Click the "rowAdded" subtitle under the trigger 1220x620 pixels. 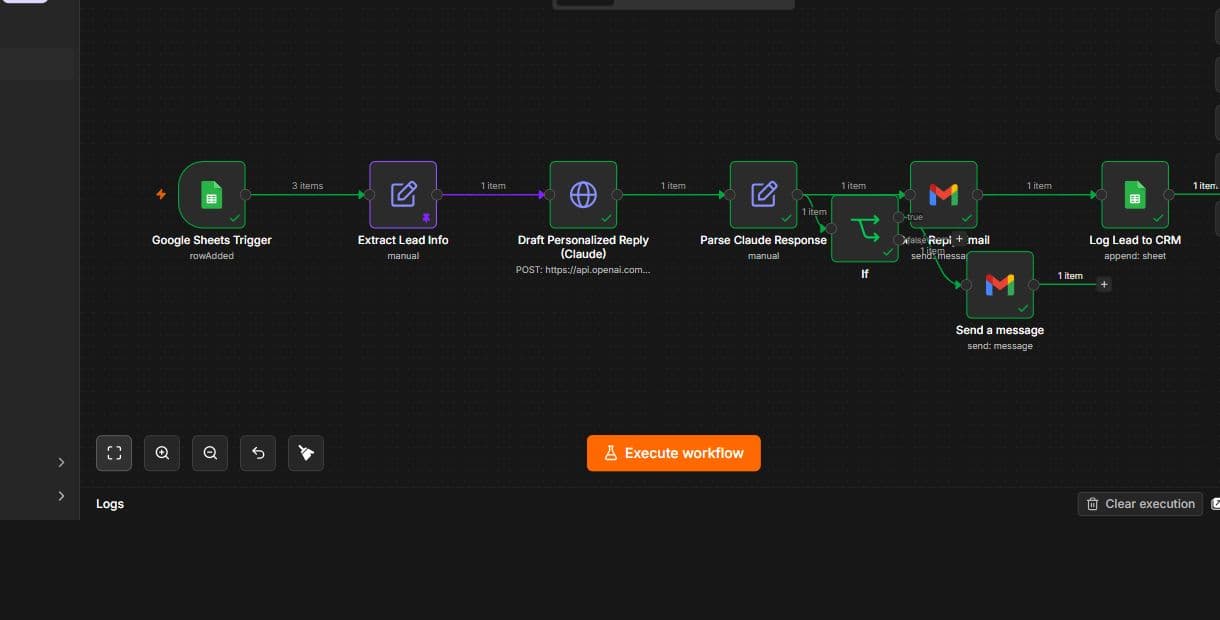pos(211,256)
